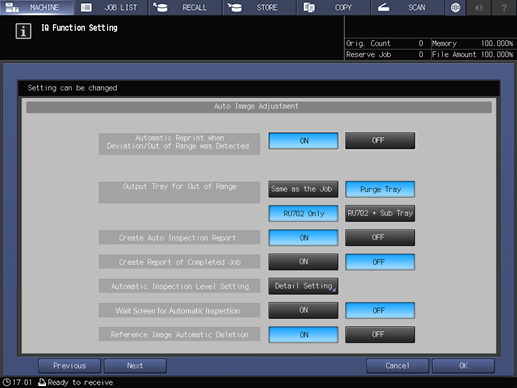Viewport: 517px width, 388px height.
Task: Open Detail Setting for Inspection Level
Action: point(303,286)
